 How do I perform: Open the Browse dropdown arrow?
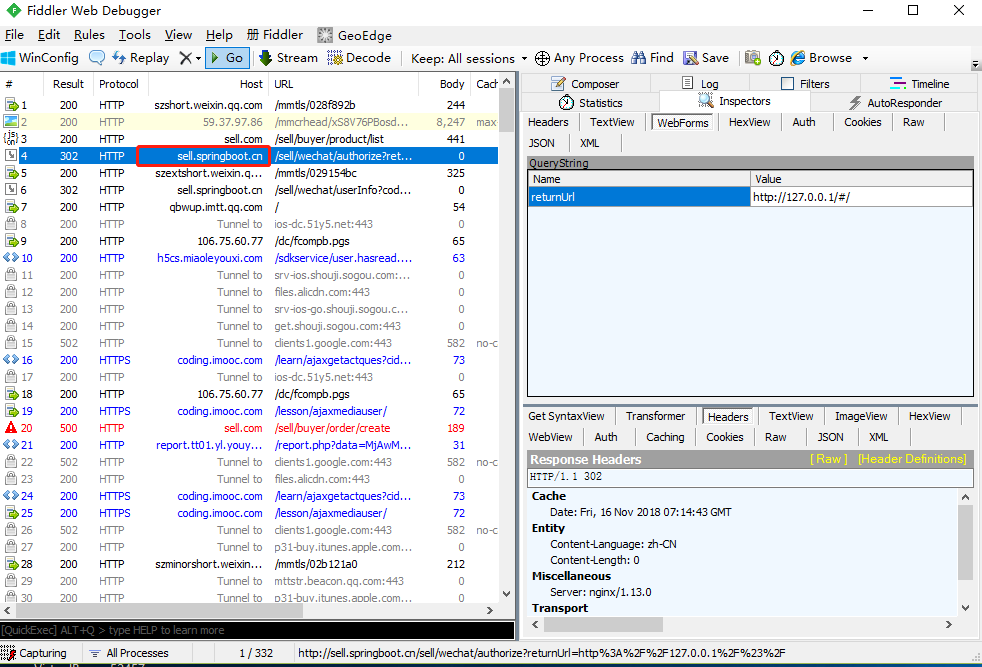pyautogui.click(x=866, y=58)
